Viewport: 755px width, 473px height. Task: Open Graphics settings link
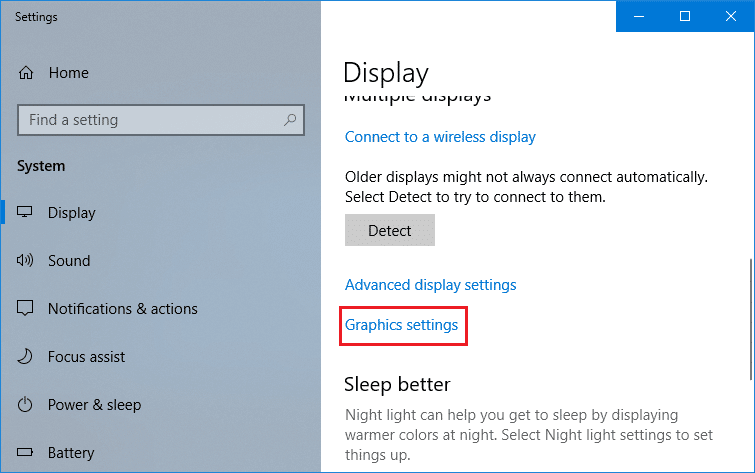[401, 325]
